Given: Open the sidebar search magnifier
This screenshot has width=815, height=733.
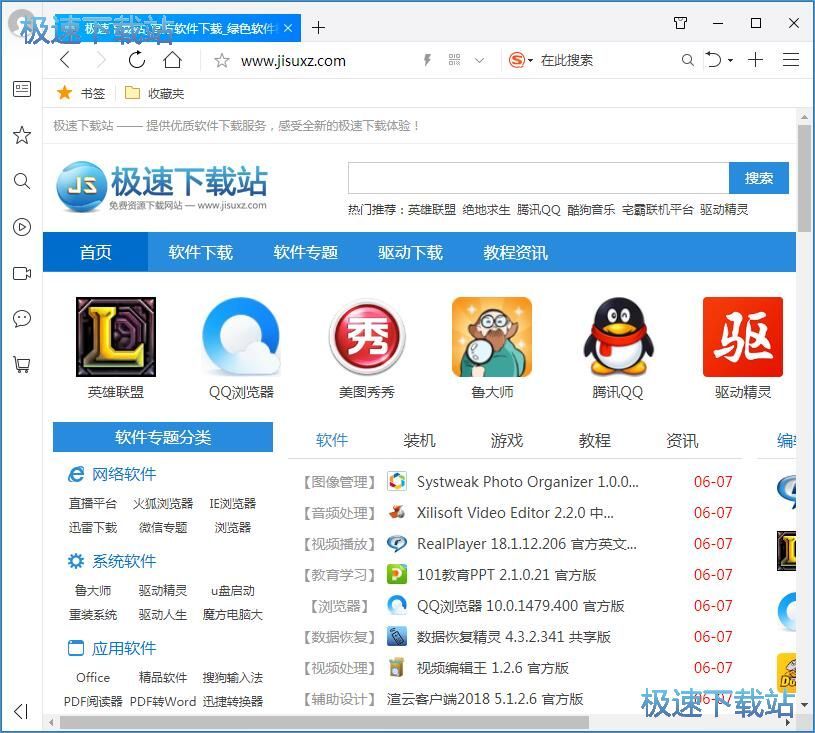Looking at the screenshot, I should 22,181.
